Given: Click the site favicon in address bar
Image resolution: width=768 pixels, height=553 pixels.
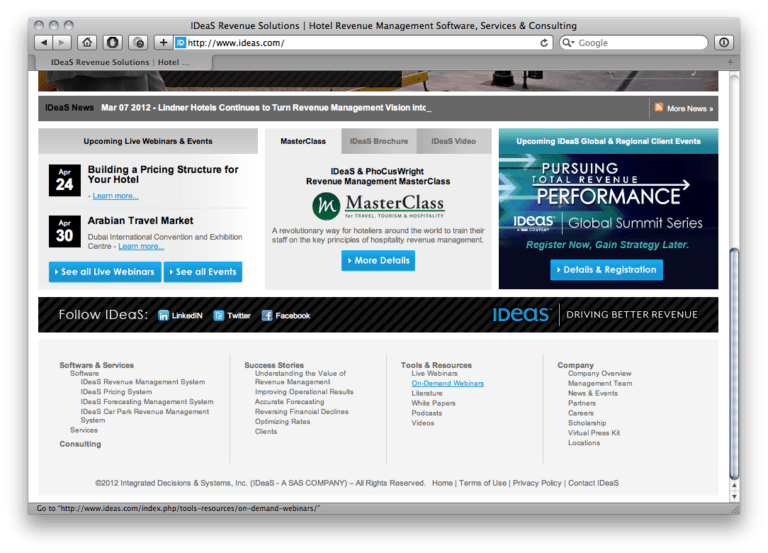Looking at the screenshot, I should [x=180, y=43].
